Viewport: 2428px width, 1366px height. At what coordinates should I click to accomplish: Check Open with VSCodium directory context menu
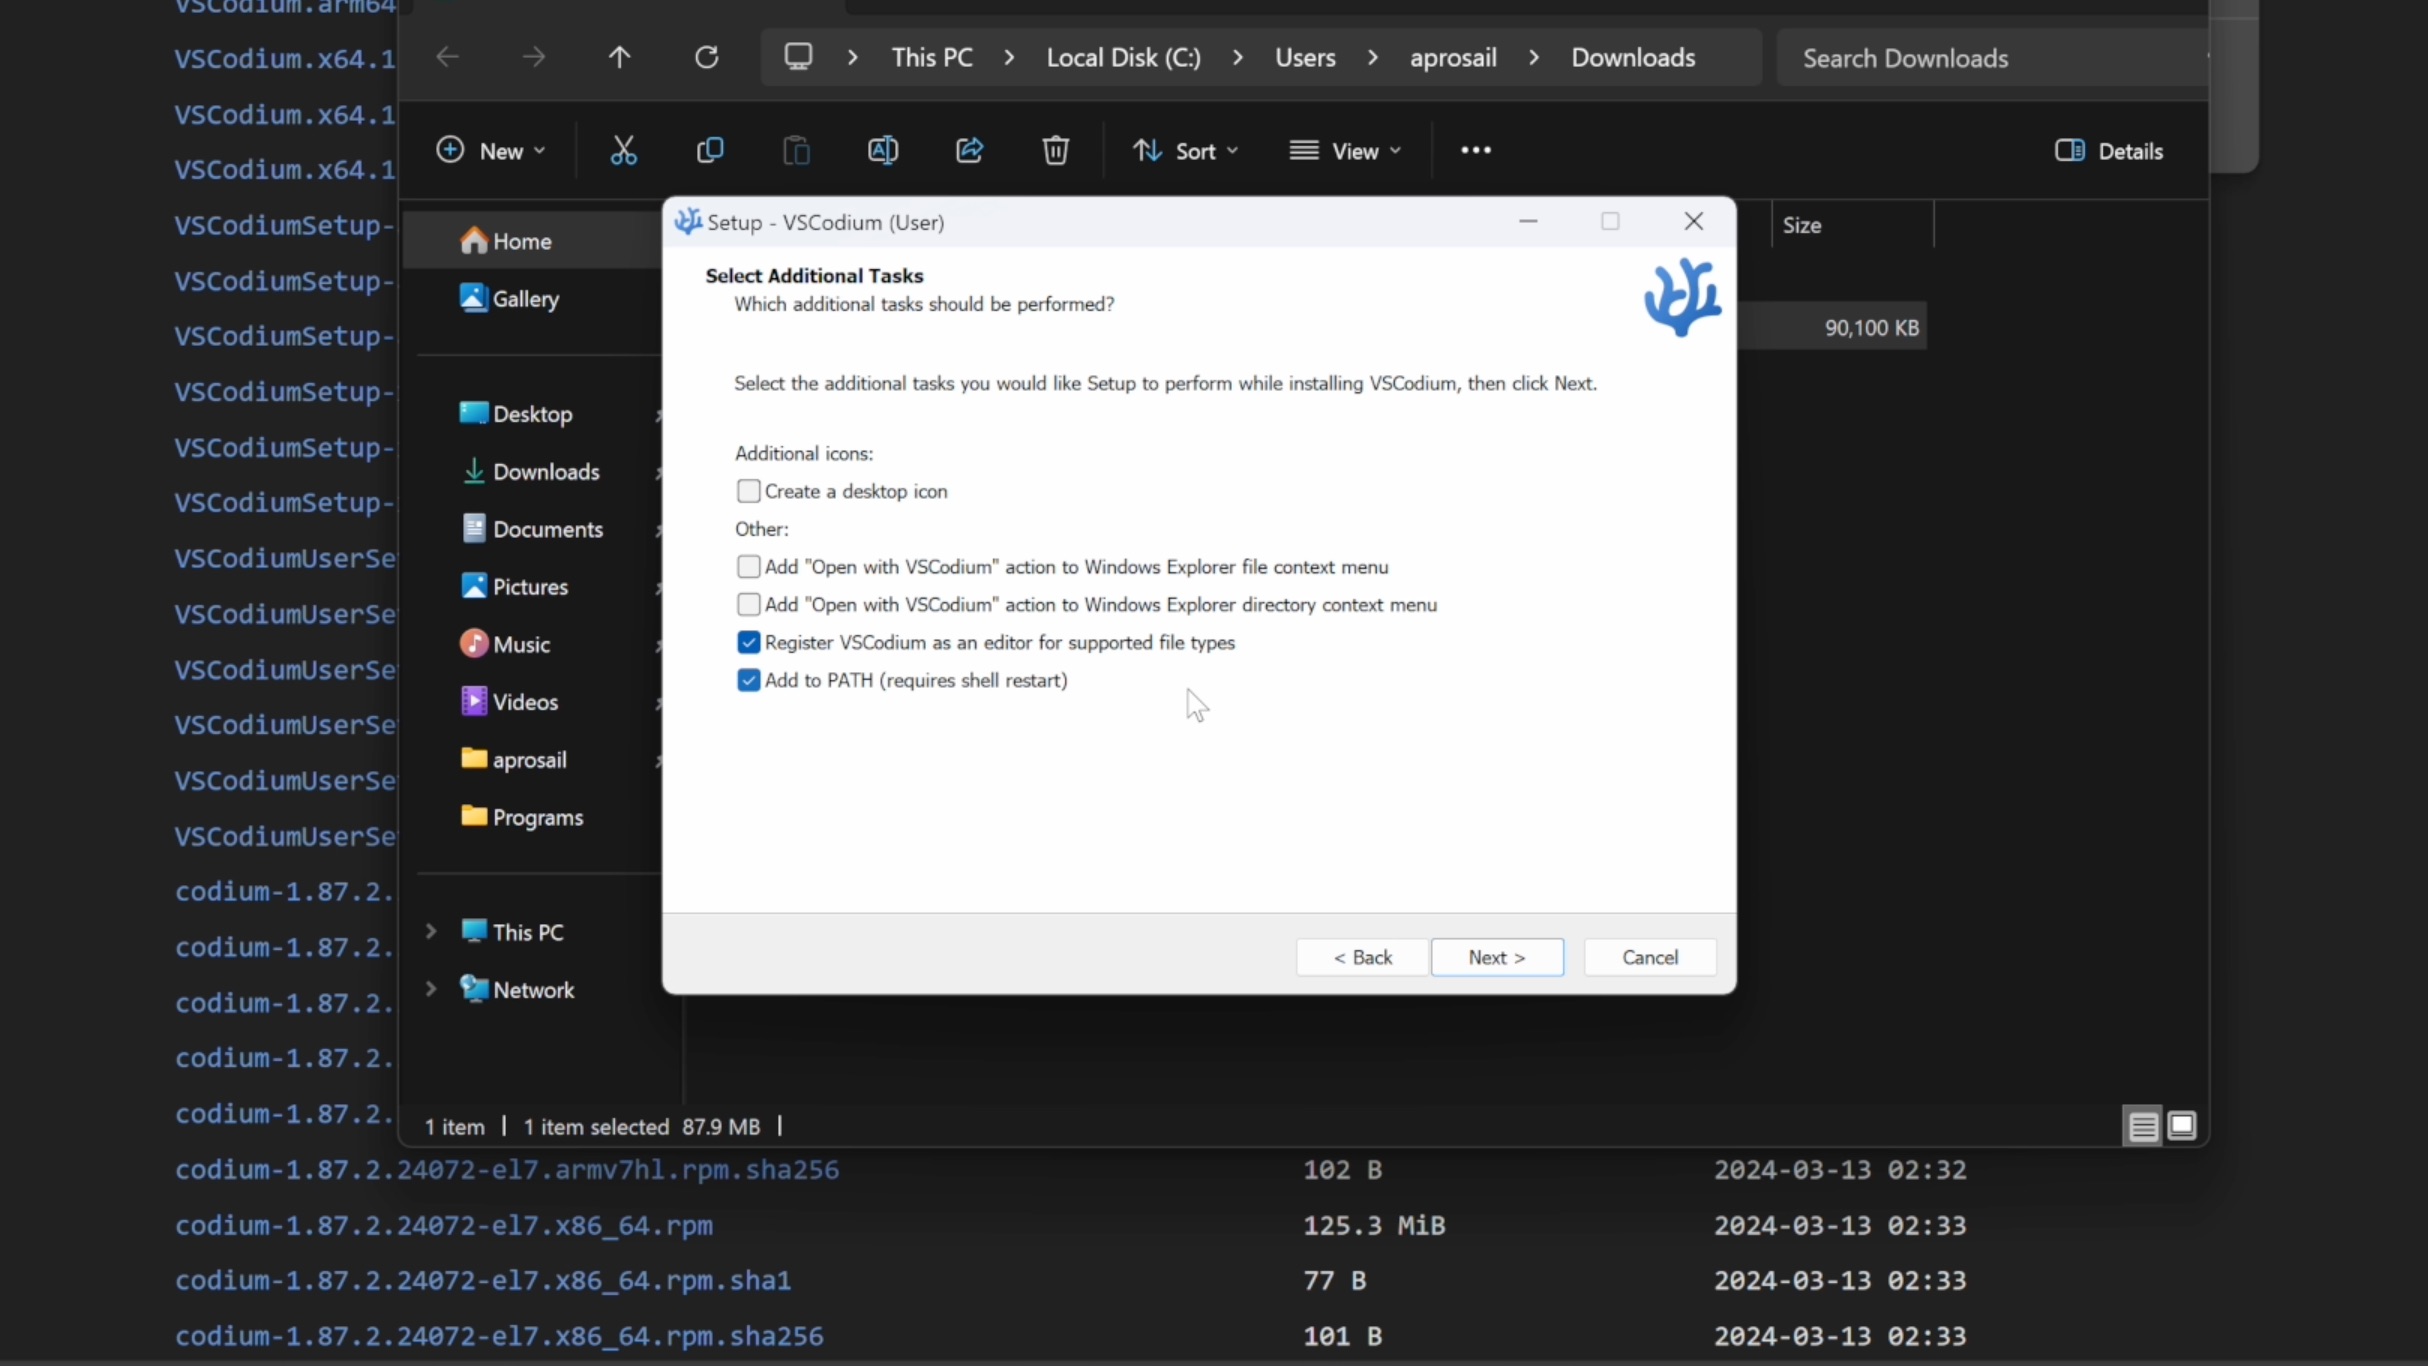click(748, 605)
